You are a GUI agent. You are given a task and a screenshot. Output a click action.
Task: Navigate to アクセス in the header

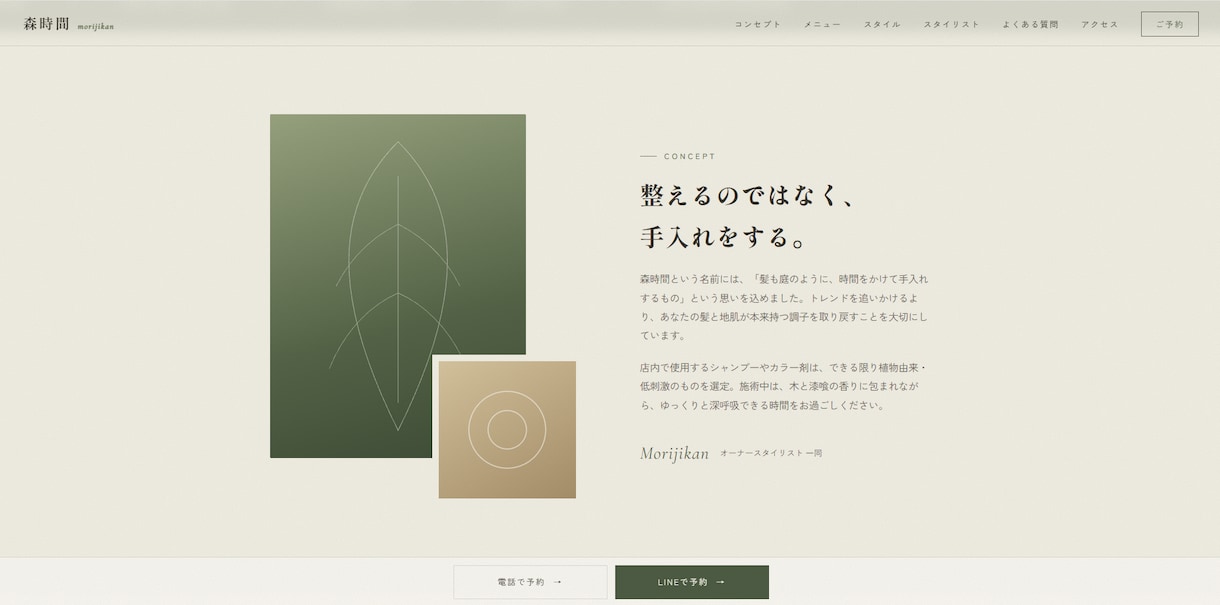click(1100, 24)
